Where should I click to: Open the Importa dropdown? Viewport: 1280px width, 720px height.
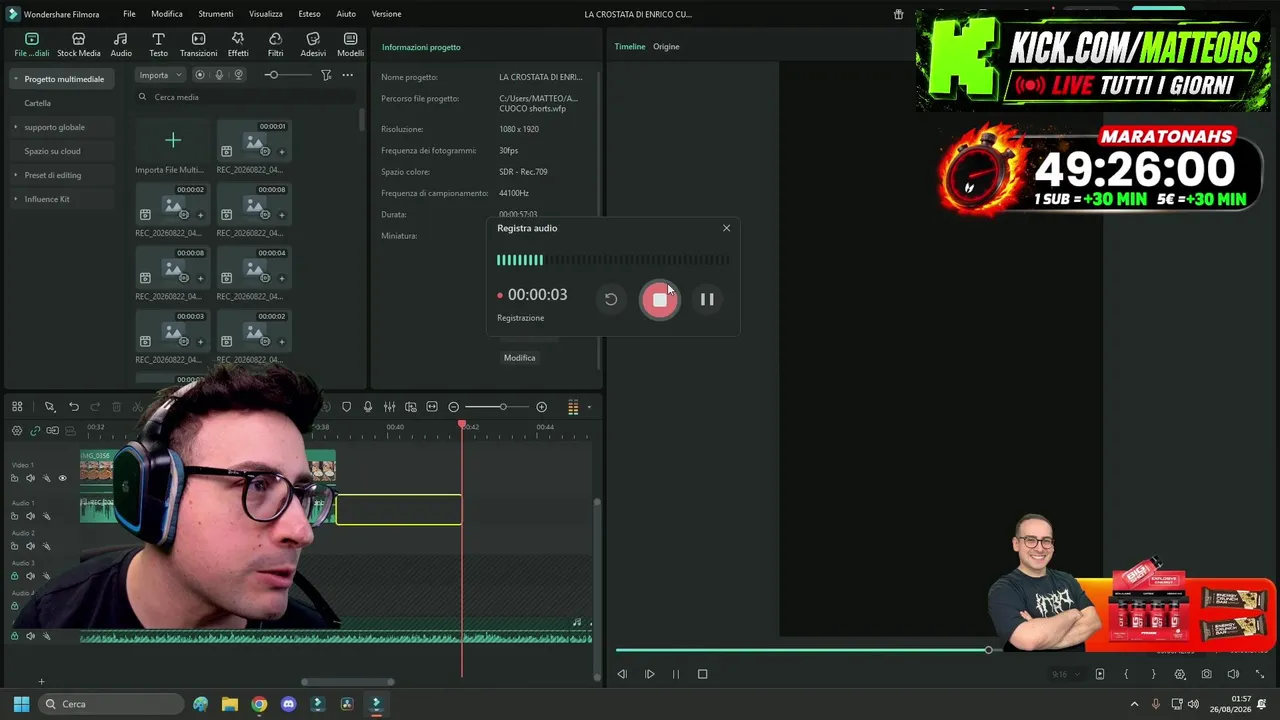point(161,75)
